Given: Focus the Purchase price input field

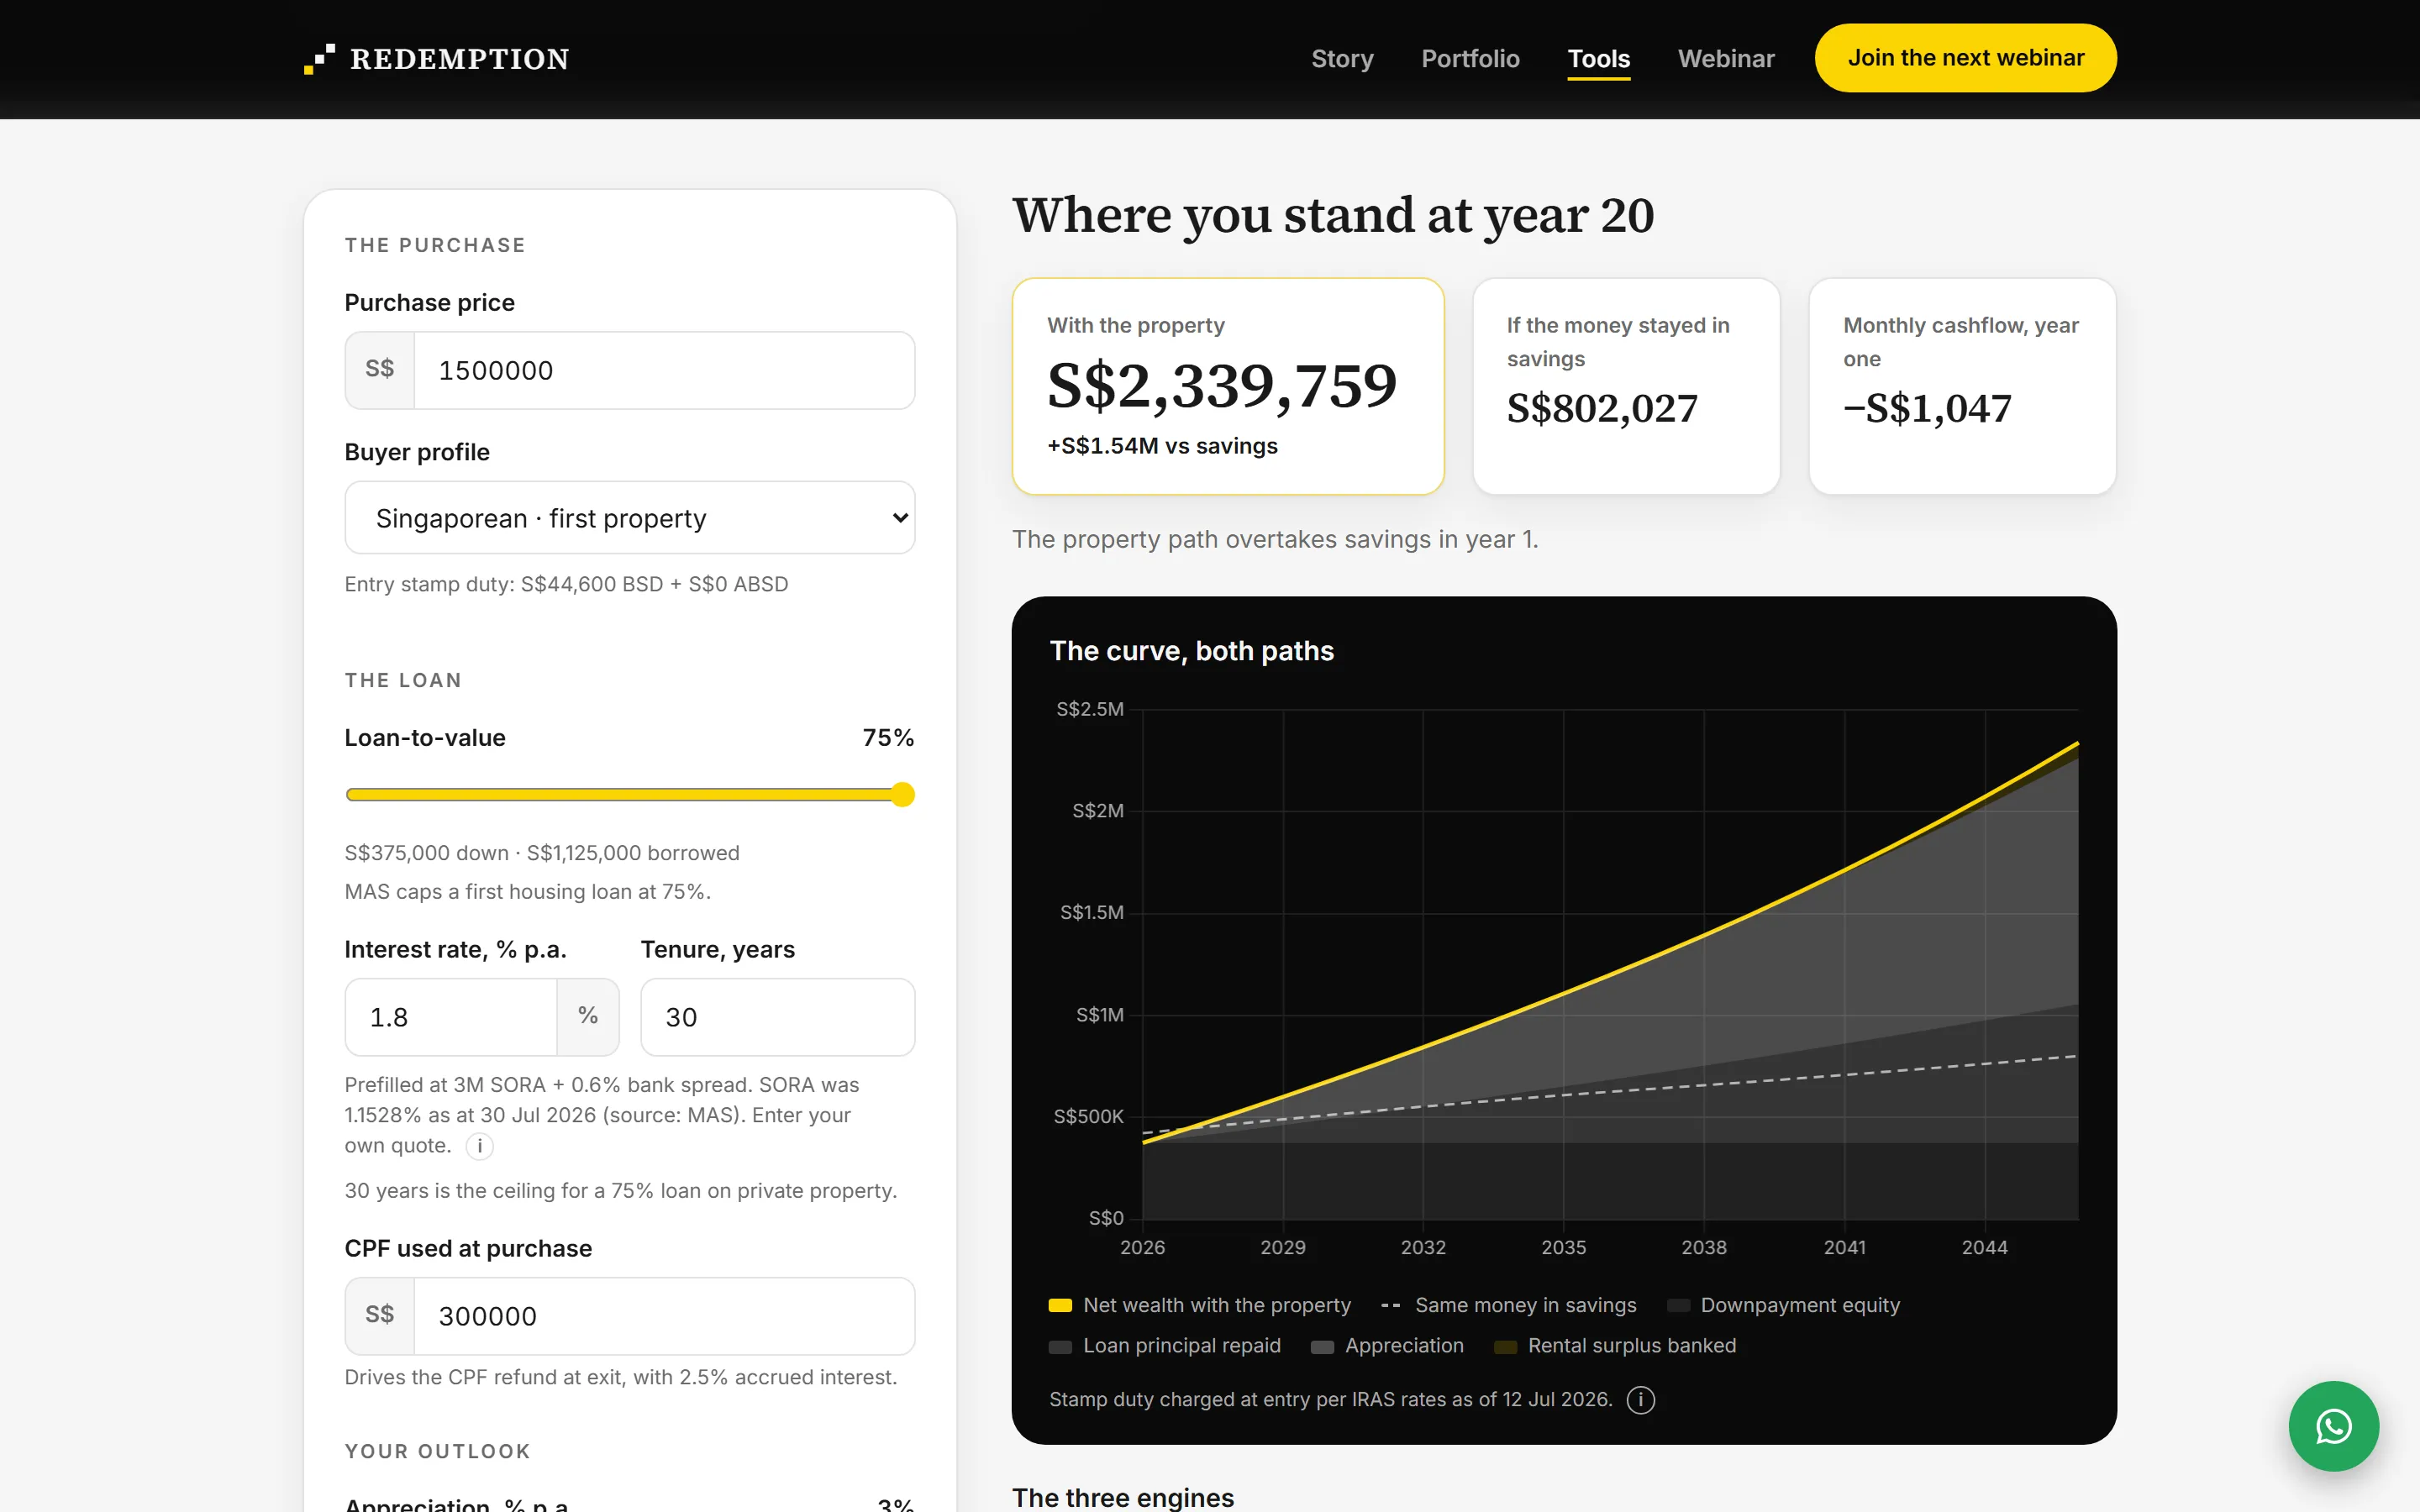Looking at the screenshot, I should tap(664, 371).
